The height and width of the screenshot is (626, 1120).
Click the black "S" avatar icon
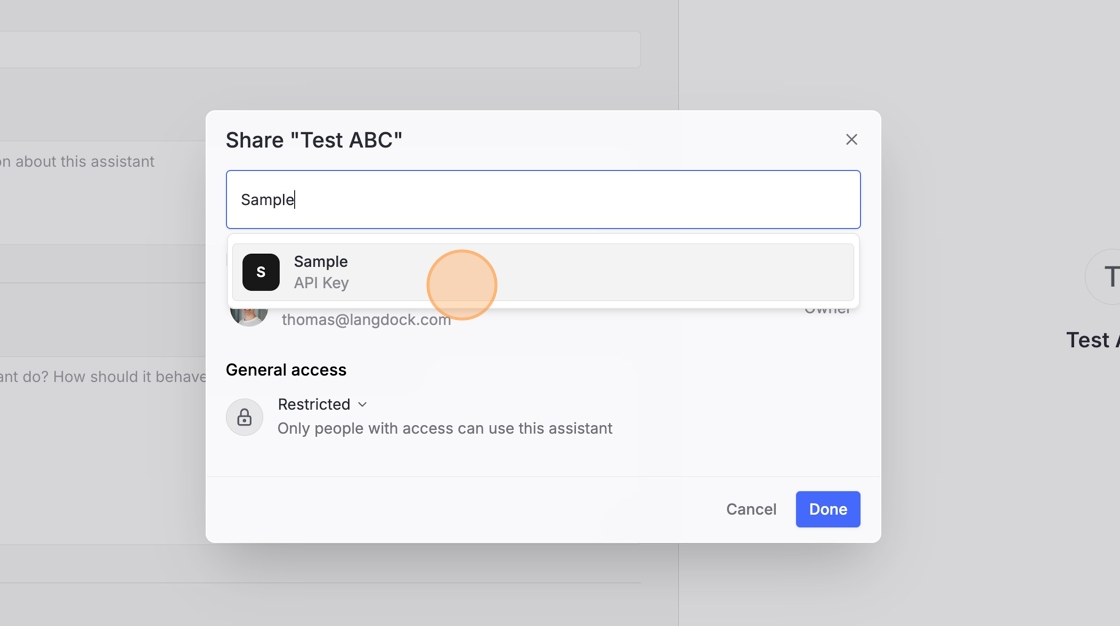[x=261, y=272]
